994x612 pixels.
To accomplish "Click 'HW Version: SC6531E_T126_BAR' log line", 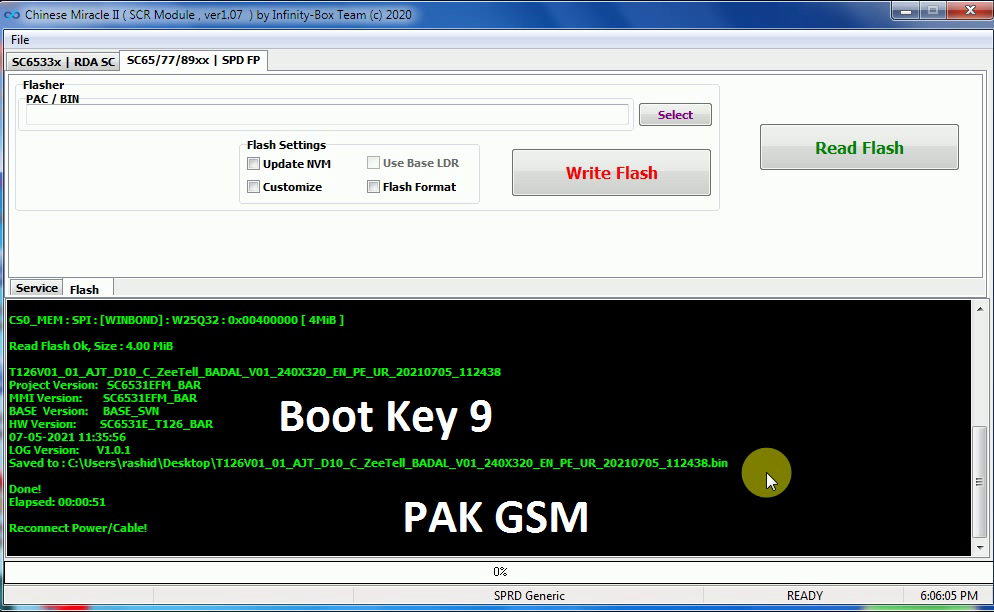I will click(111, 424).
